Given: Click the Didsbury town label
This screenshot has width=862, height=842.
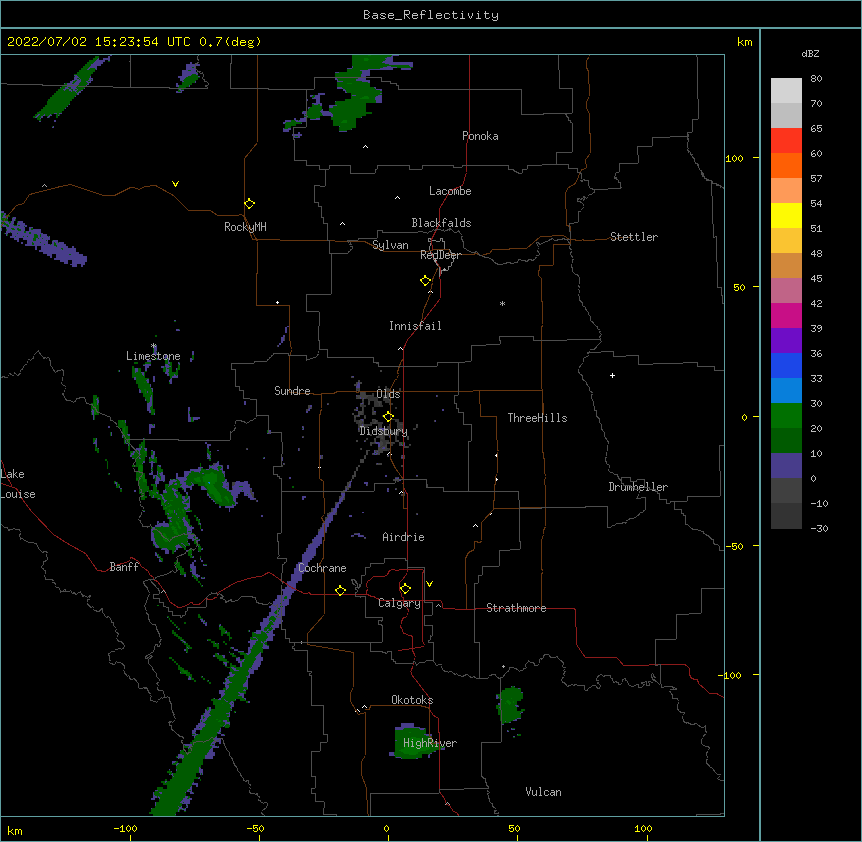Looking at the screenshot, I should [383, 431].
